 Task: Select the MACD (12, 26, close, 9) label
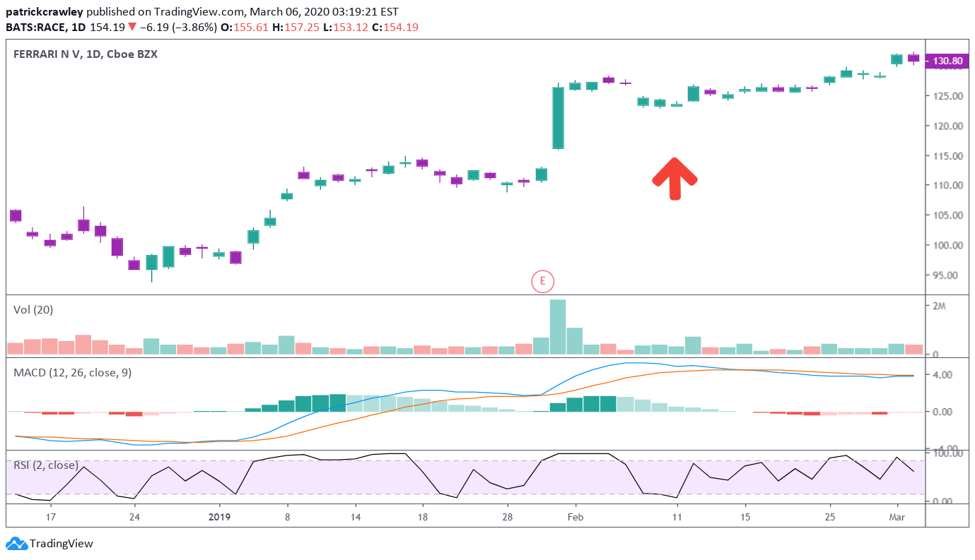point(72,373)
